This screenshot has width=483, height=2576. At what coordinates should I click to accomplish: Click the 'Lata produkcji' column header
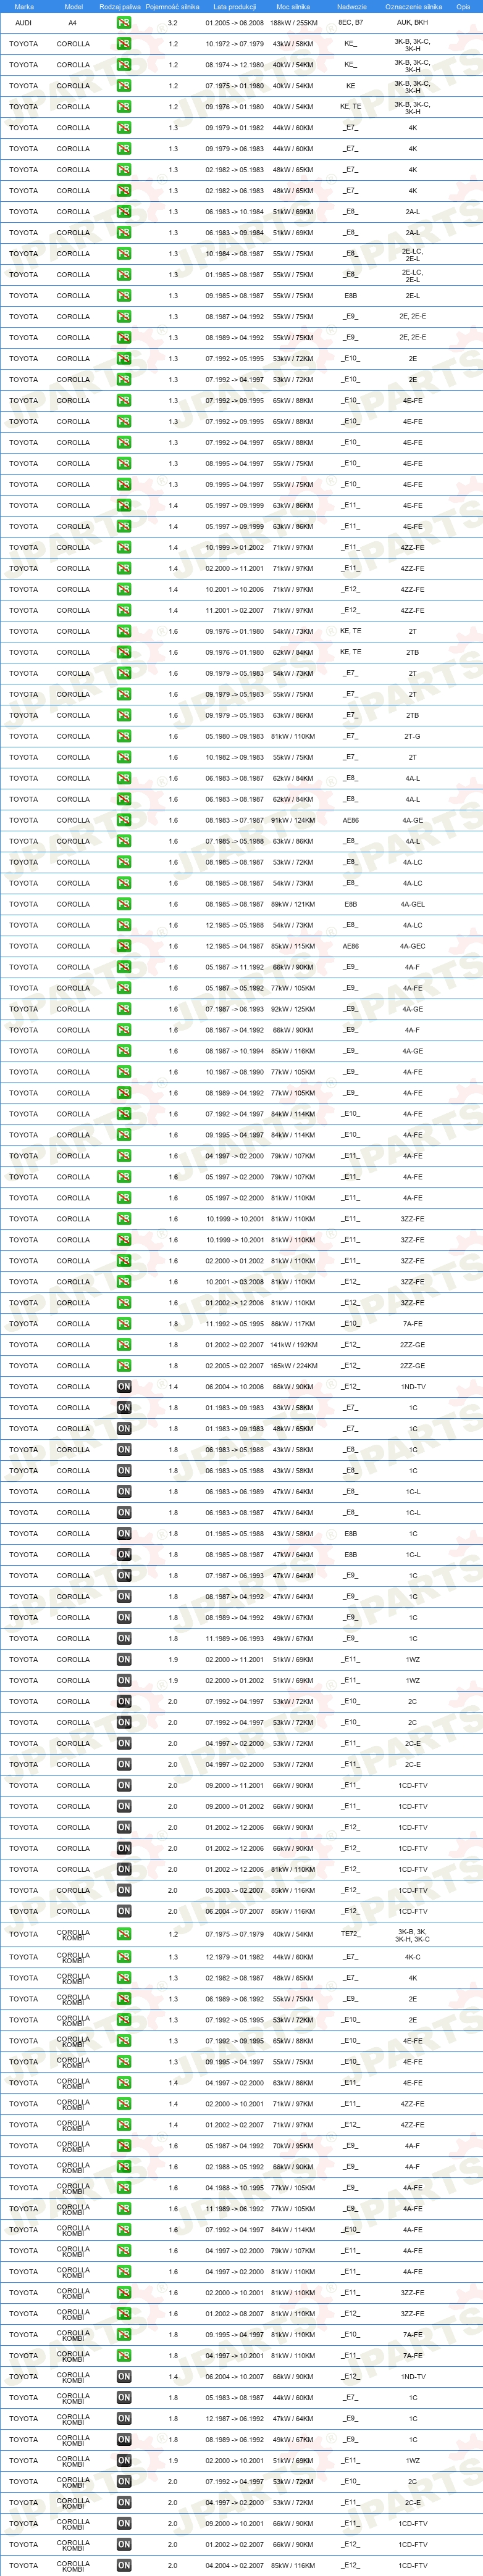[x=235, y=6]
